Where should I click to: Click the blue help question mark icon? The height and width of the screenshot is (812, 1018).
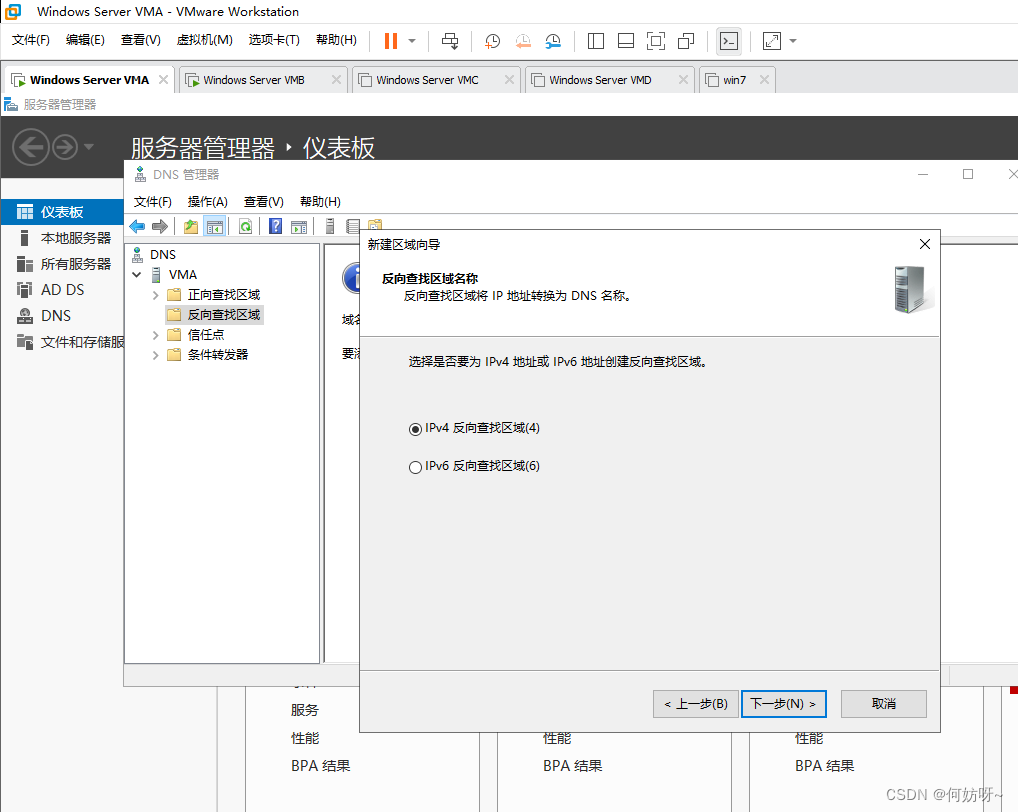click(x=276, y=227)
